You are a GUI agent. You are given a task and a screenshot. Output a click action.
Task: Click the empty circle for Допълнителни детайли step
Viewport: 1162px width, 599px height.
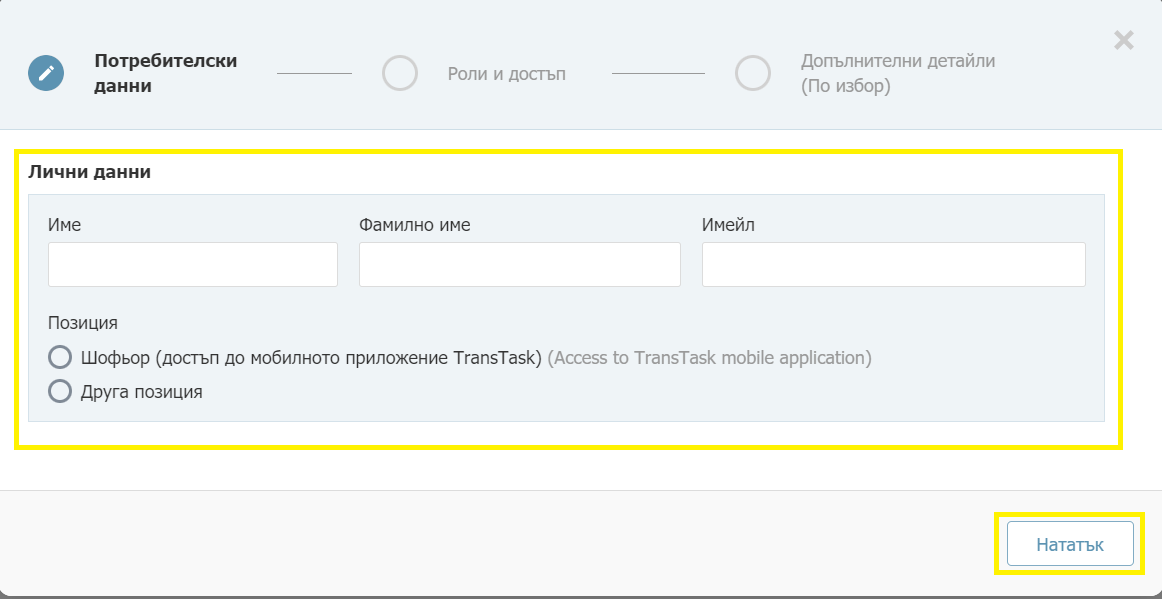(x=753, y=73)
